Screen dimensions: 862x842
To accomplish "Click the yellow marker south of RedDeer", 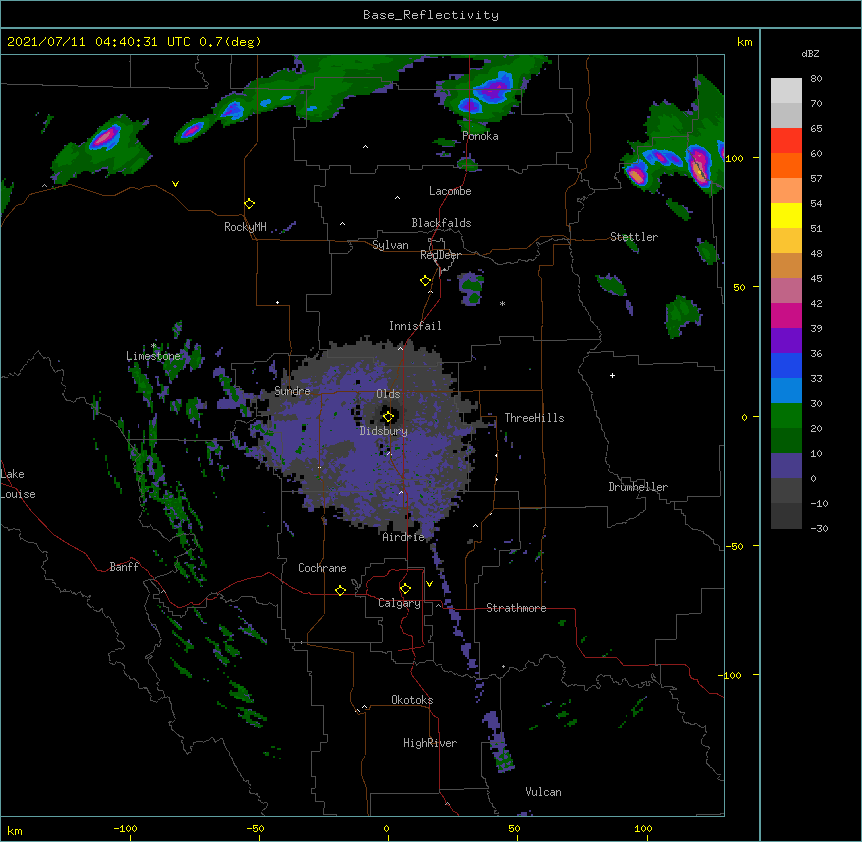I will tap(425, 281).
